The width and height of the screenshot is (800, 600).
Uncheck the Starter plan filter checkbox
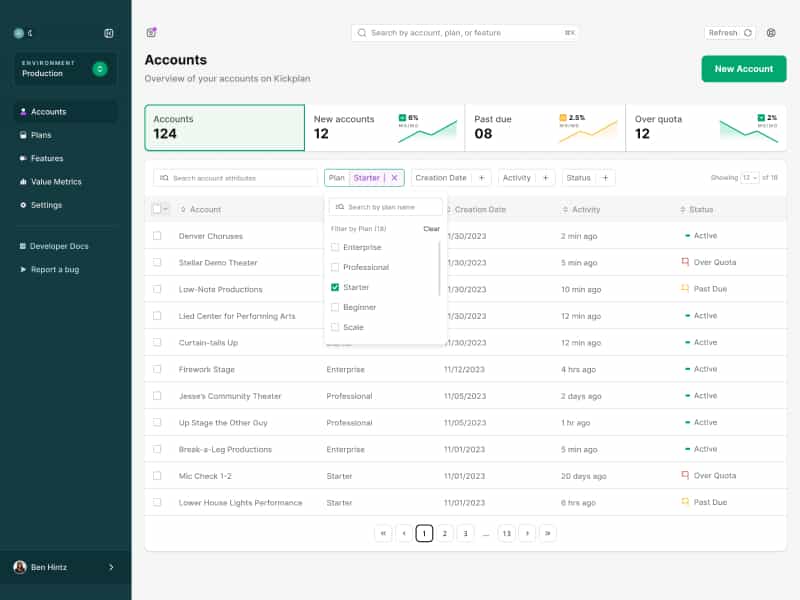[x=335, y=287]
